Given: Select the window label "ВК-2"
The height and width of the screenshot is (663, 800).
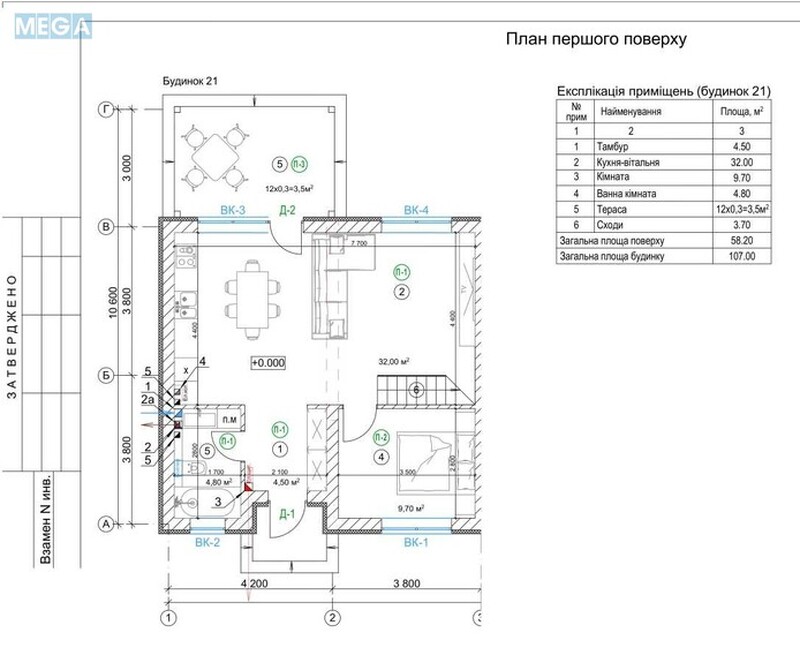Looking at the screenshot, I should [x=207, y=543].
